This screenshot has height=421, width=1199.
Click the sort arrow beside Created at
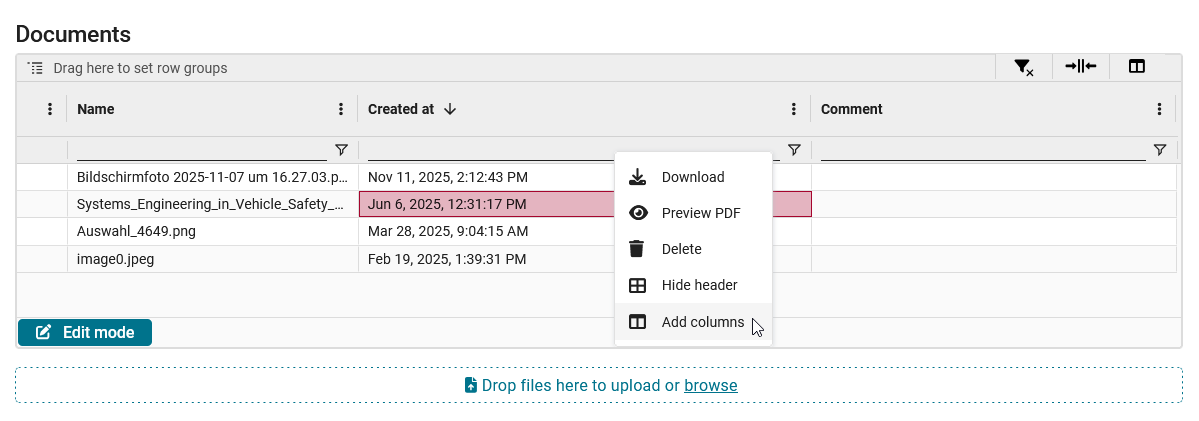pos(450,109)
